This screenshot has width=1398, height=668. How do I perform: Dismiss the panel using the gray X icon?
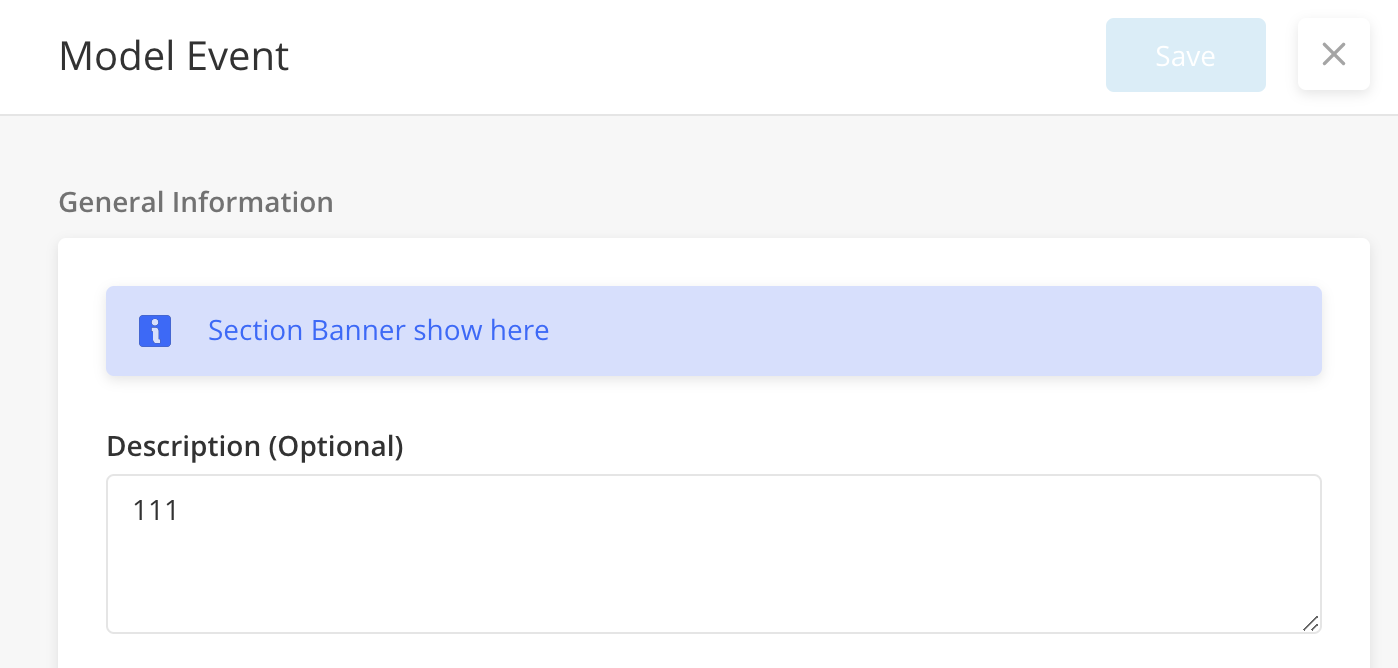click(1333, 54)
